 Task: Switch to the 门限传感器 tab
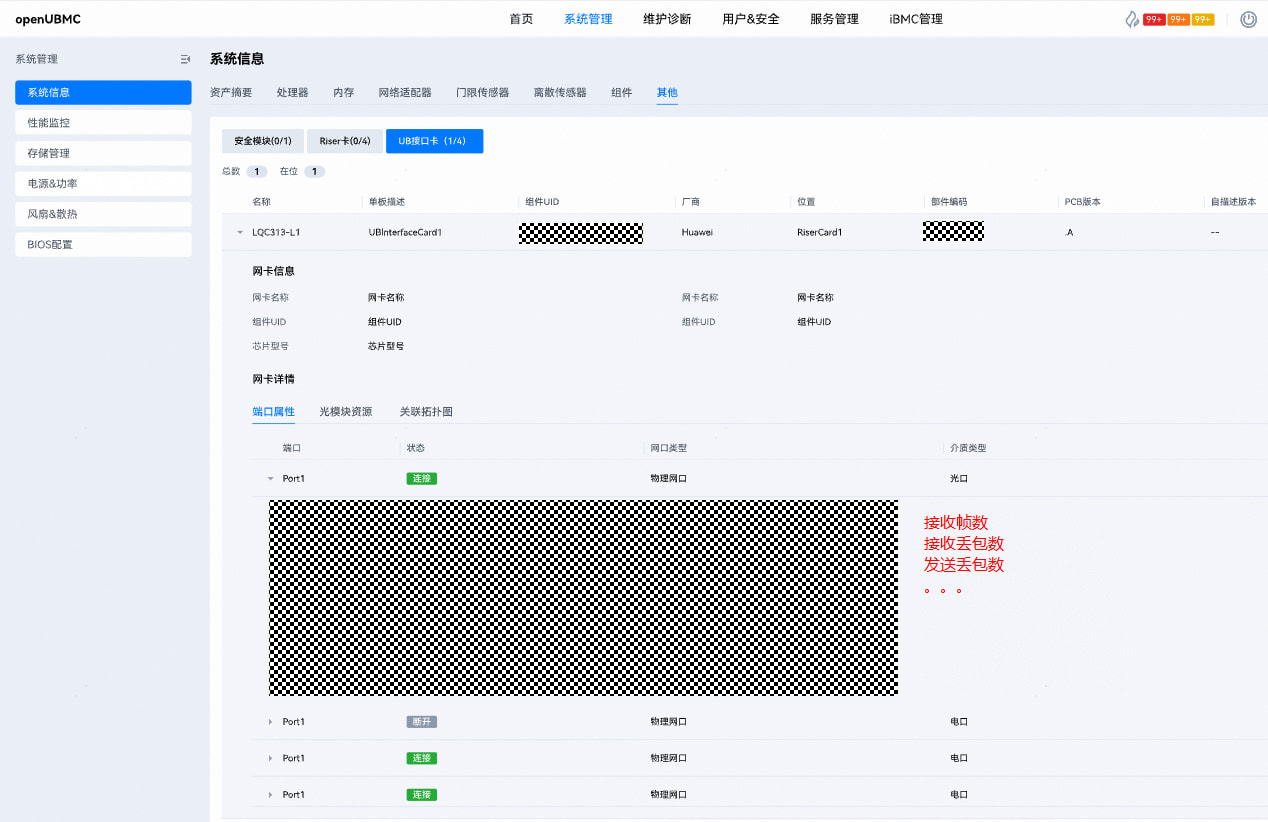(483, 92)
